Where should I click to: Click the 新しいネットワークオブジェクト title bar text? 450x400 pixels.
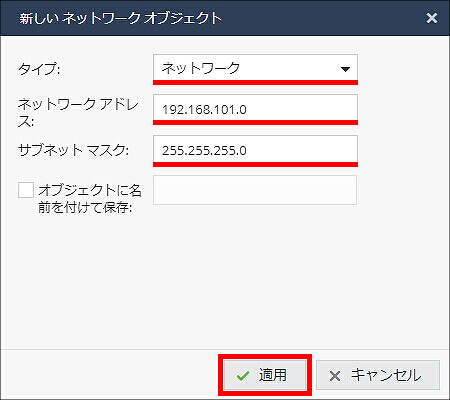120,18
